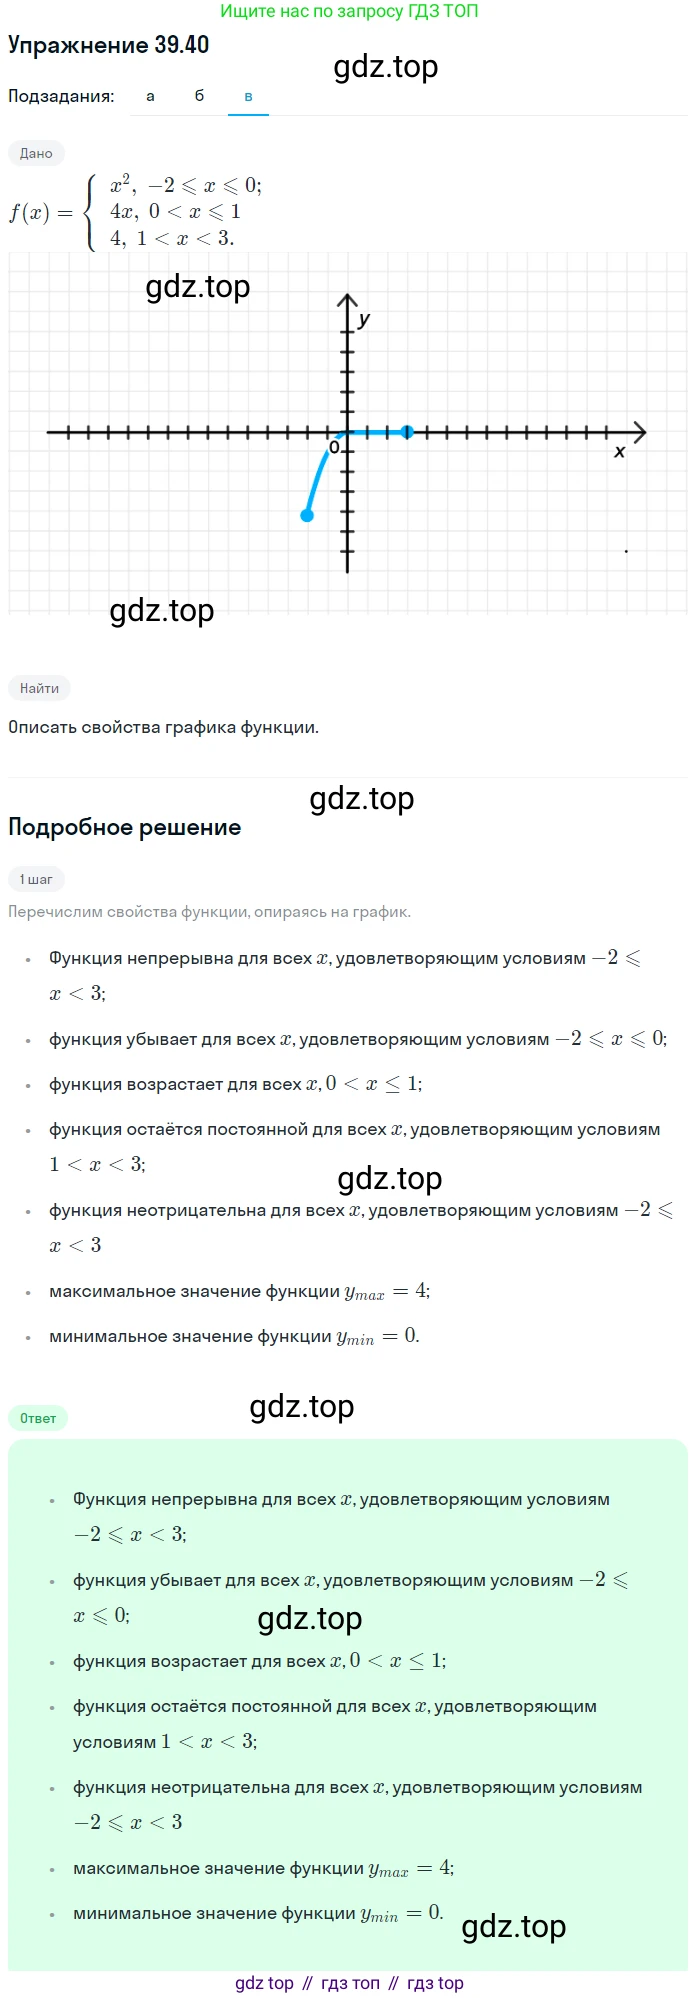Open the active subtask tab в

click(x=248, y=96)
